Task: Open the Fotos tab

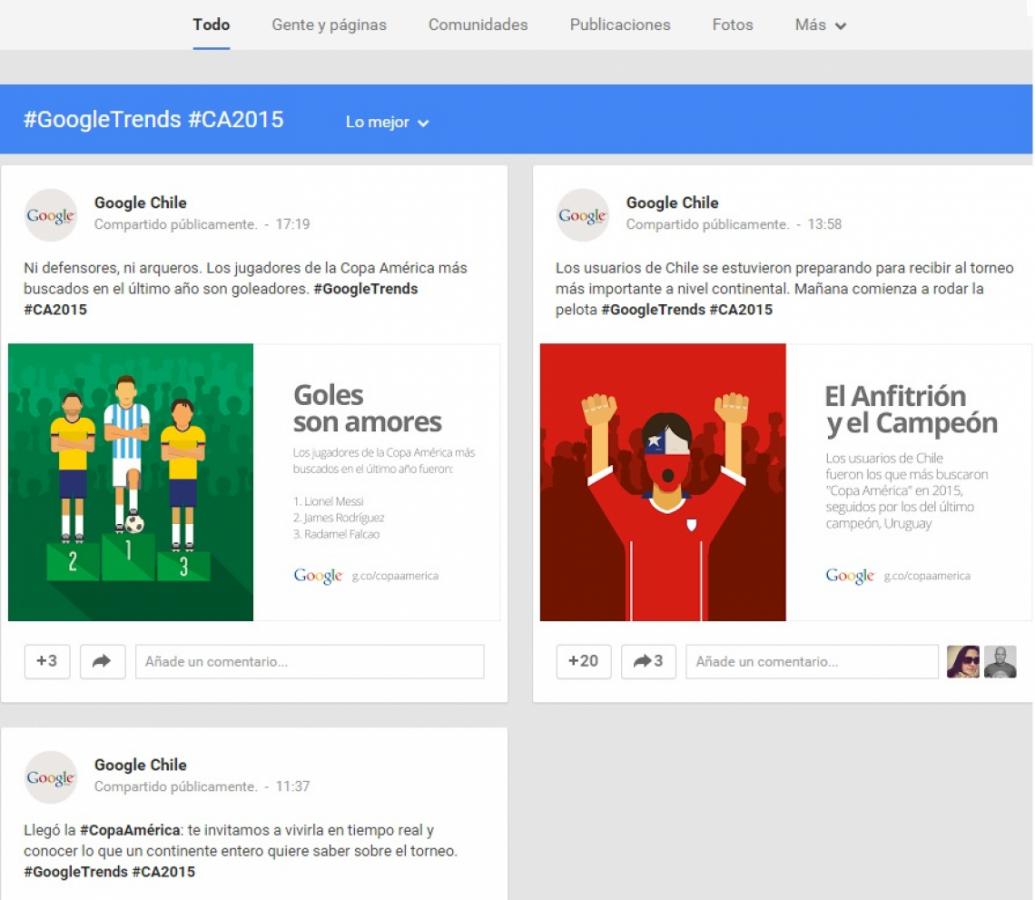Action: coord(732,25)
